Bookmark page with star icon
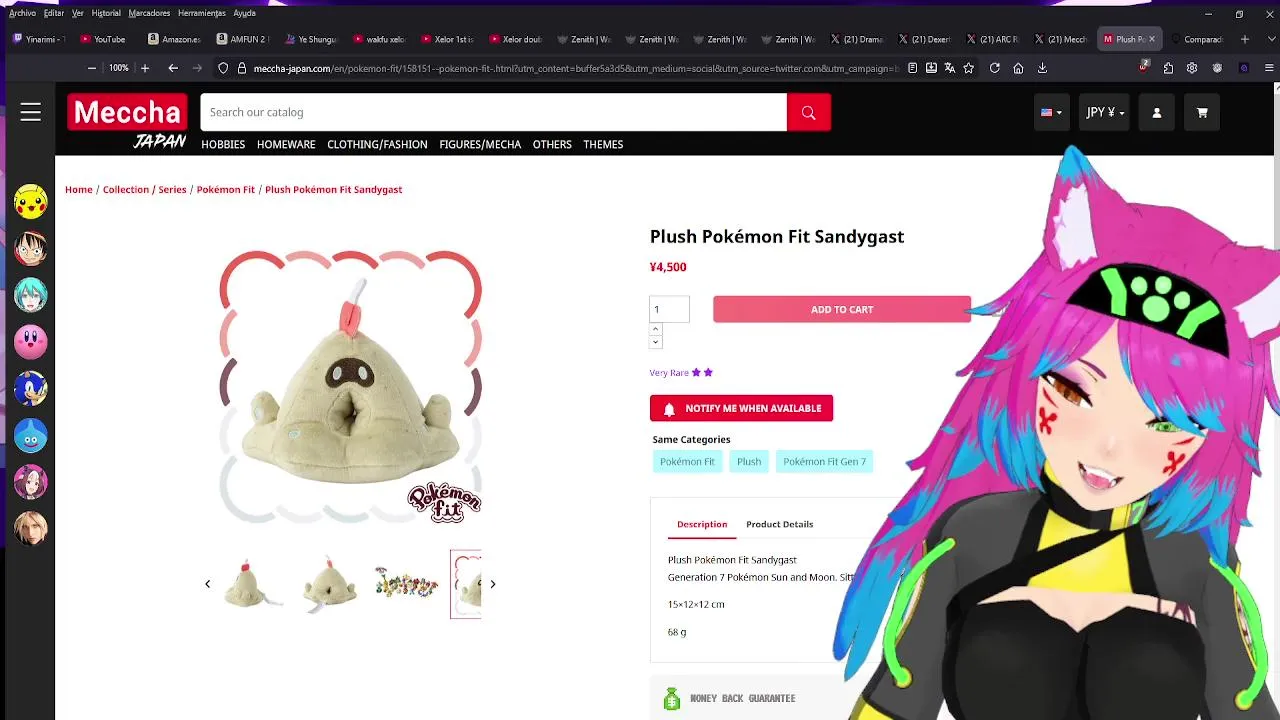Viewport: 1280px width, 720px height. point(968,68)
